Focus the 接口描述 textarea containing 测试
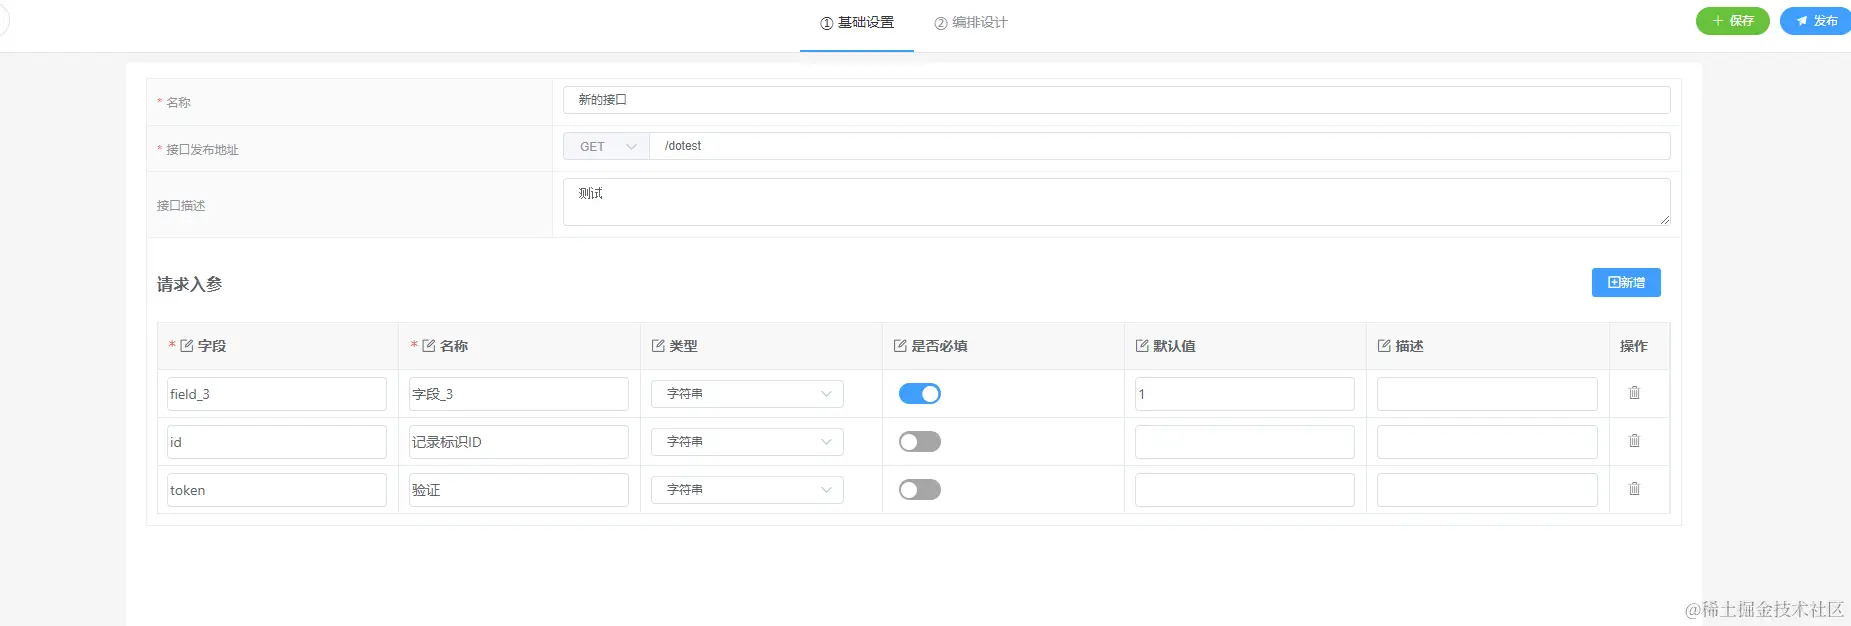Screen dimensions: 1851x626 1116,202
